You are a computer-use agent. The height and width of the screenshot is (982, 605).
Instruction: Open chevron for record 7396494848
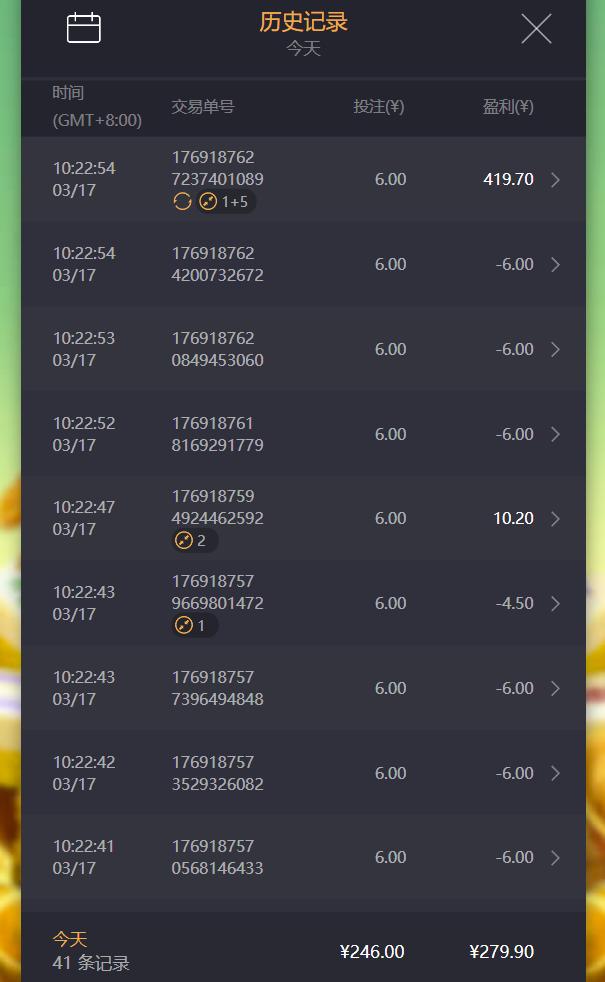(555, 688)
